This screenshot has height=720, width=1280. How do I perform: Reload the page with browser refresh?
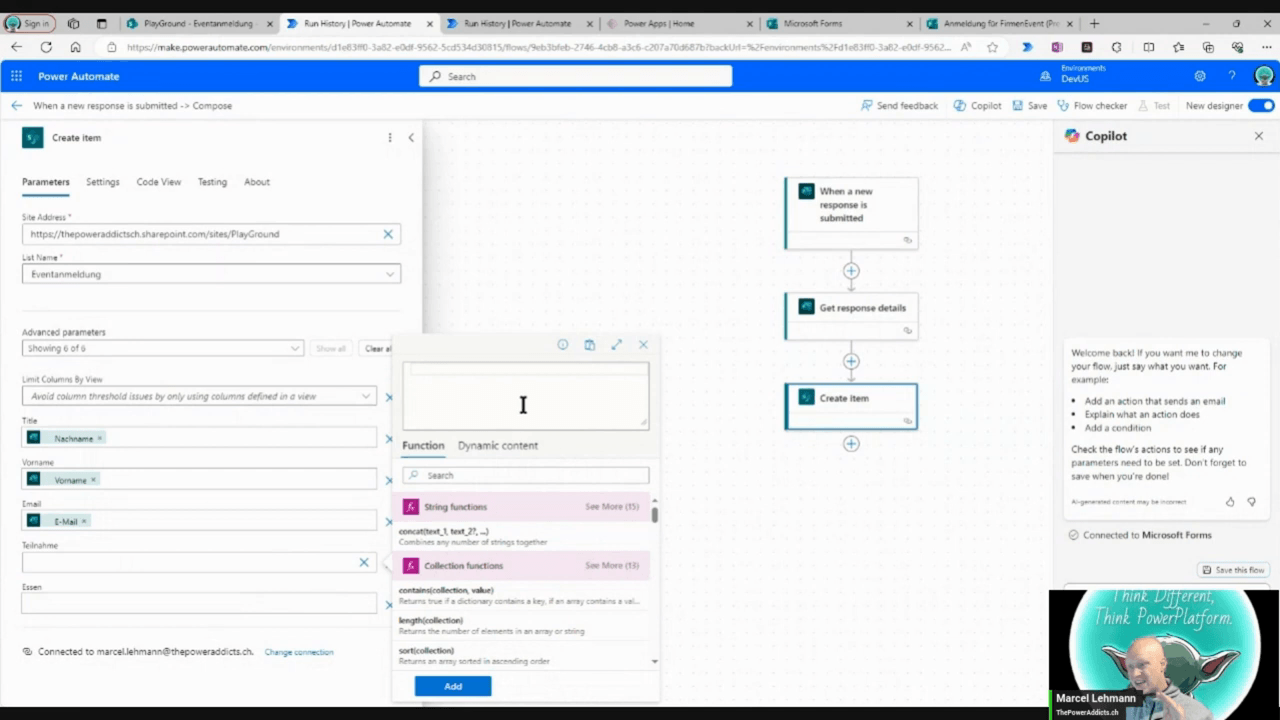46,47
